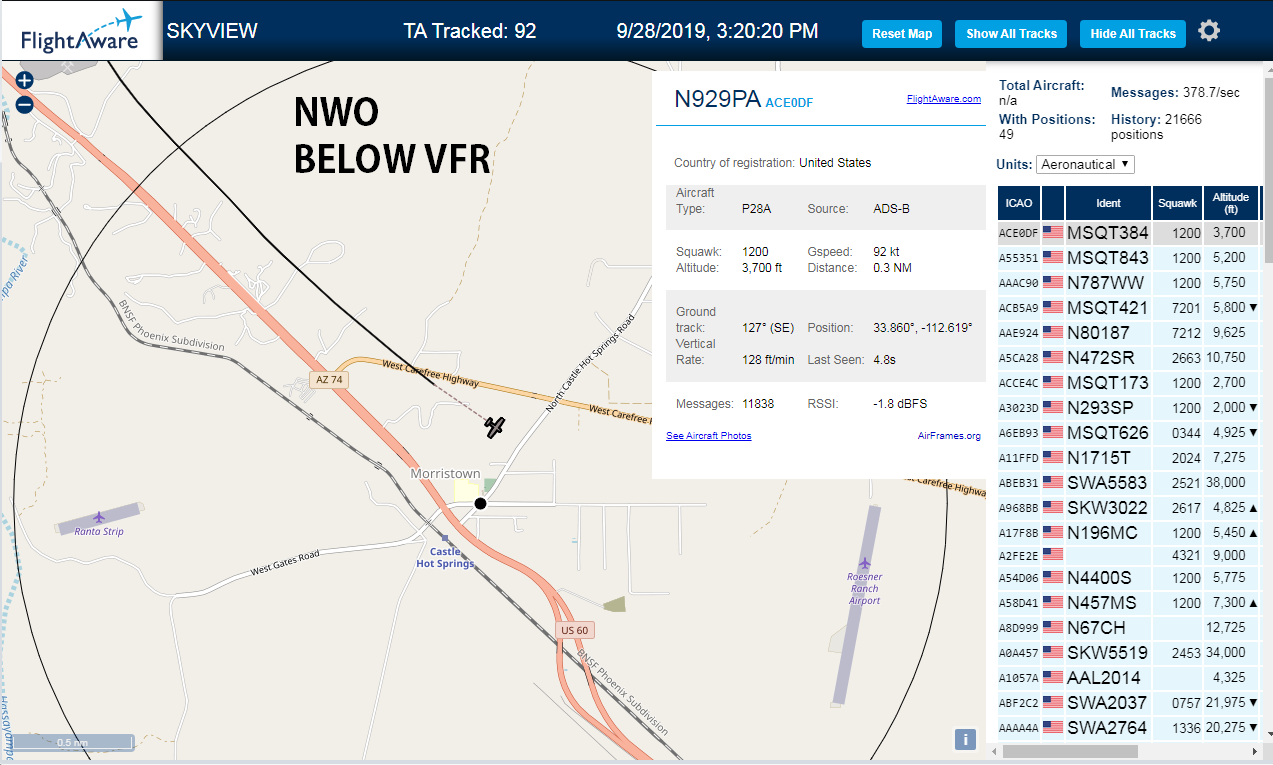
Task: Zoom in the map with plus button
Action: [x=25, y=80]
